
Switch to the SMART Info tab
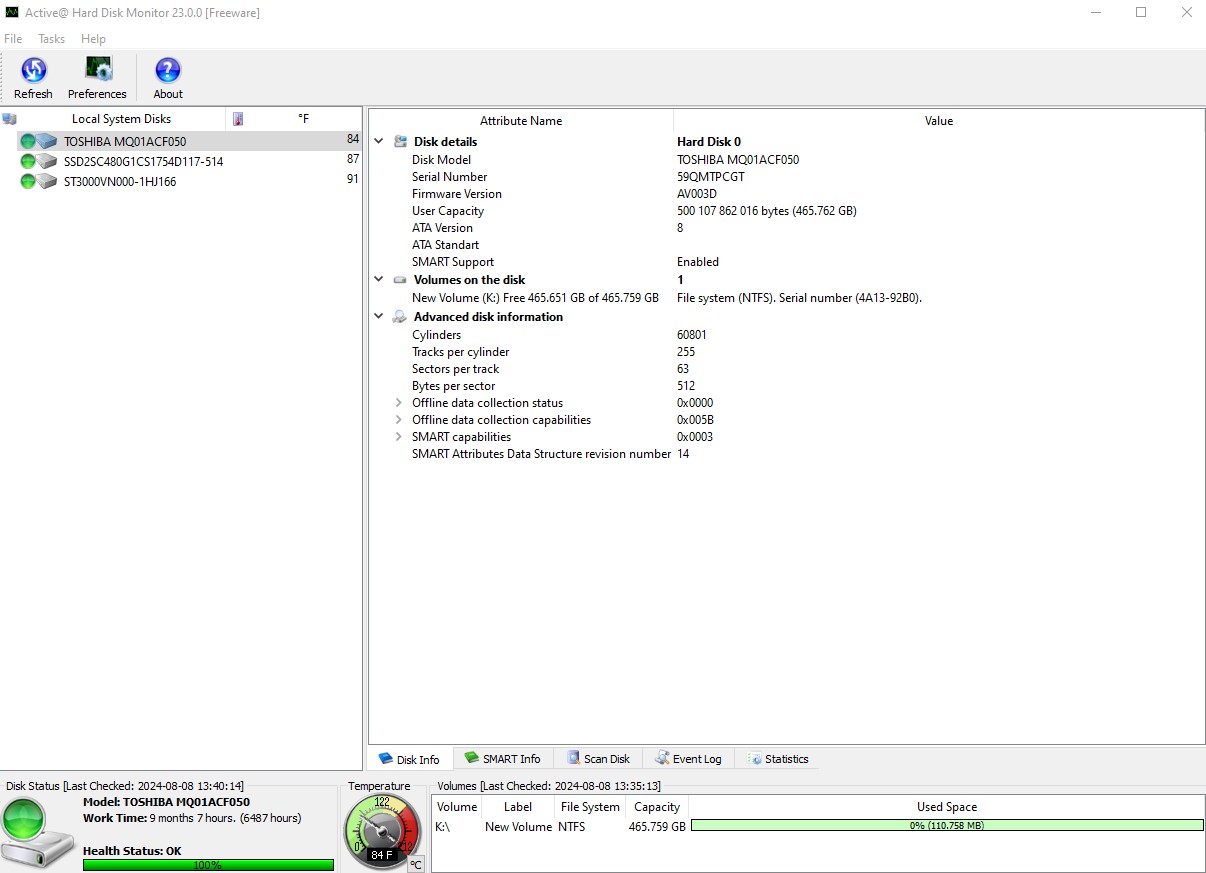coord(503,758)
